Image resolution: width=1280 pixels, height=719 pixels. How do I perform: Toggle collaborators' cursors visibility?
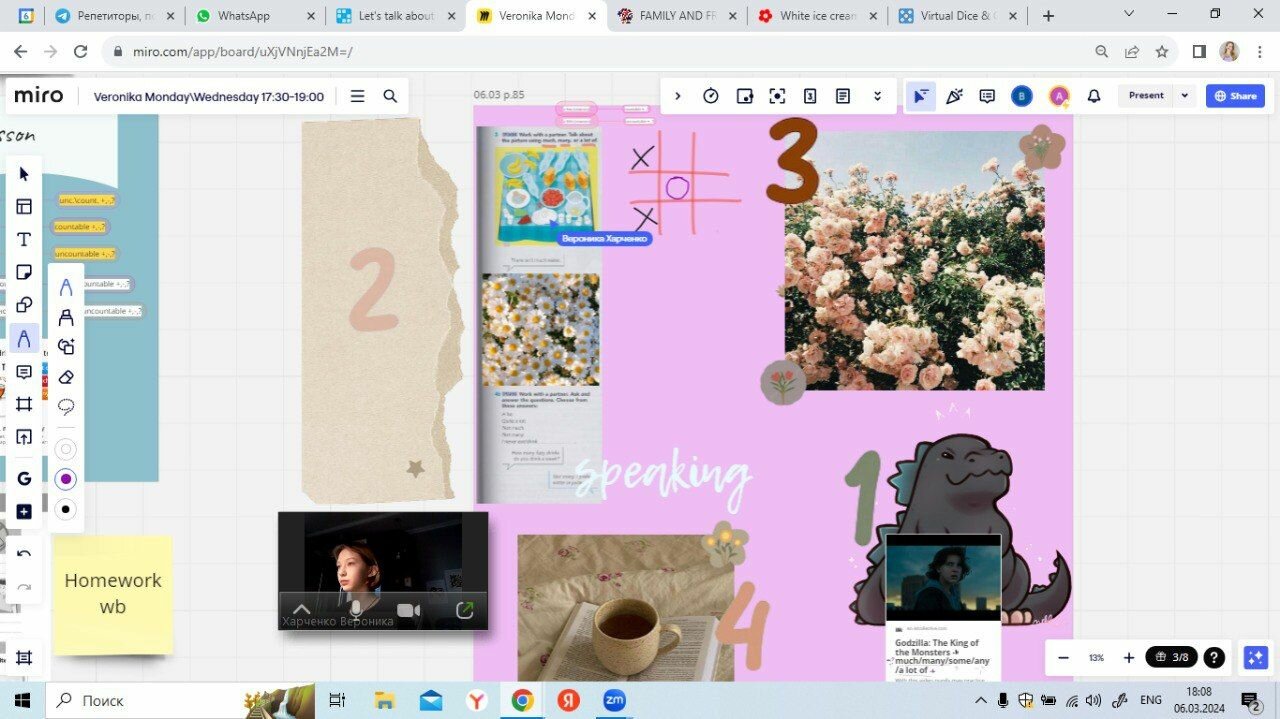pos(921,96)
